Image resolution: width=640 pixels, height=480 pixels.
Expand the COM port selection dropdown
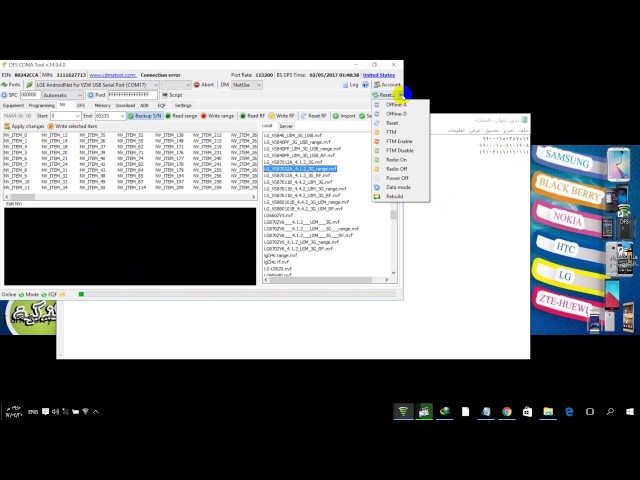156,85
